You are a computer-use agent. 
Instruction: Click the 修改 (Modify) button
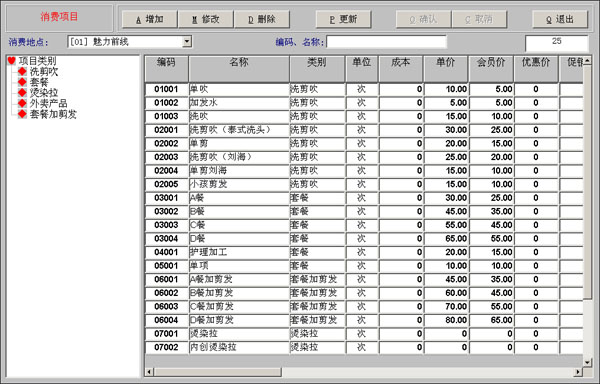[206, 19]
